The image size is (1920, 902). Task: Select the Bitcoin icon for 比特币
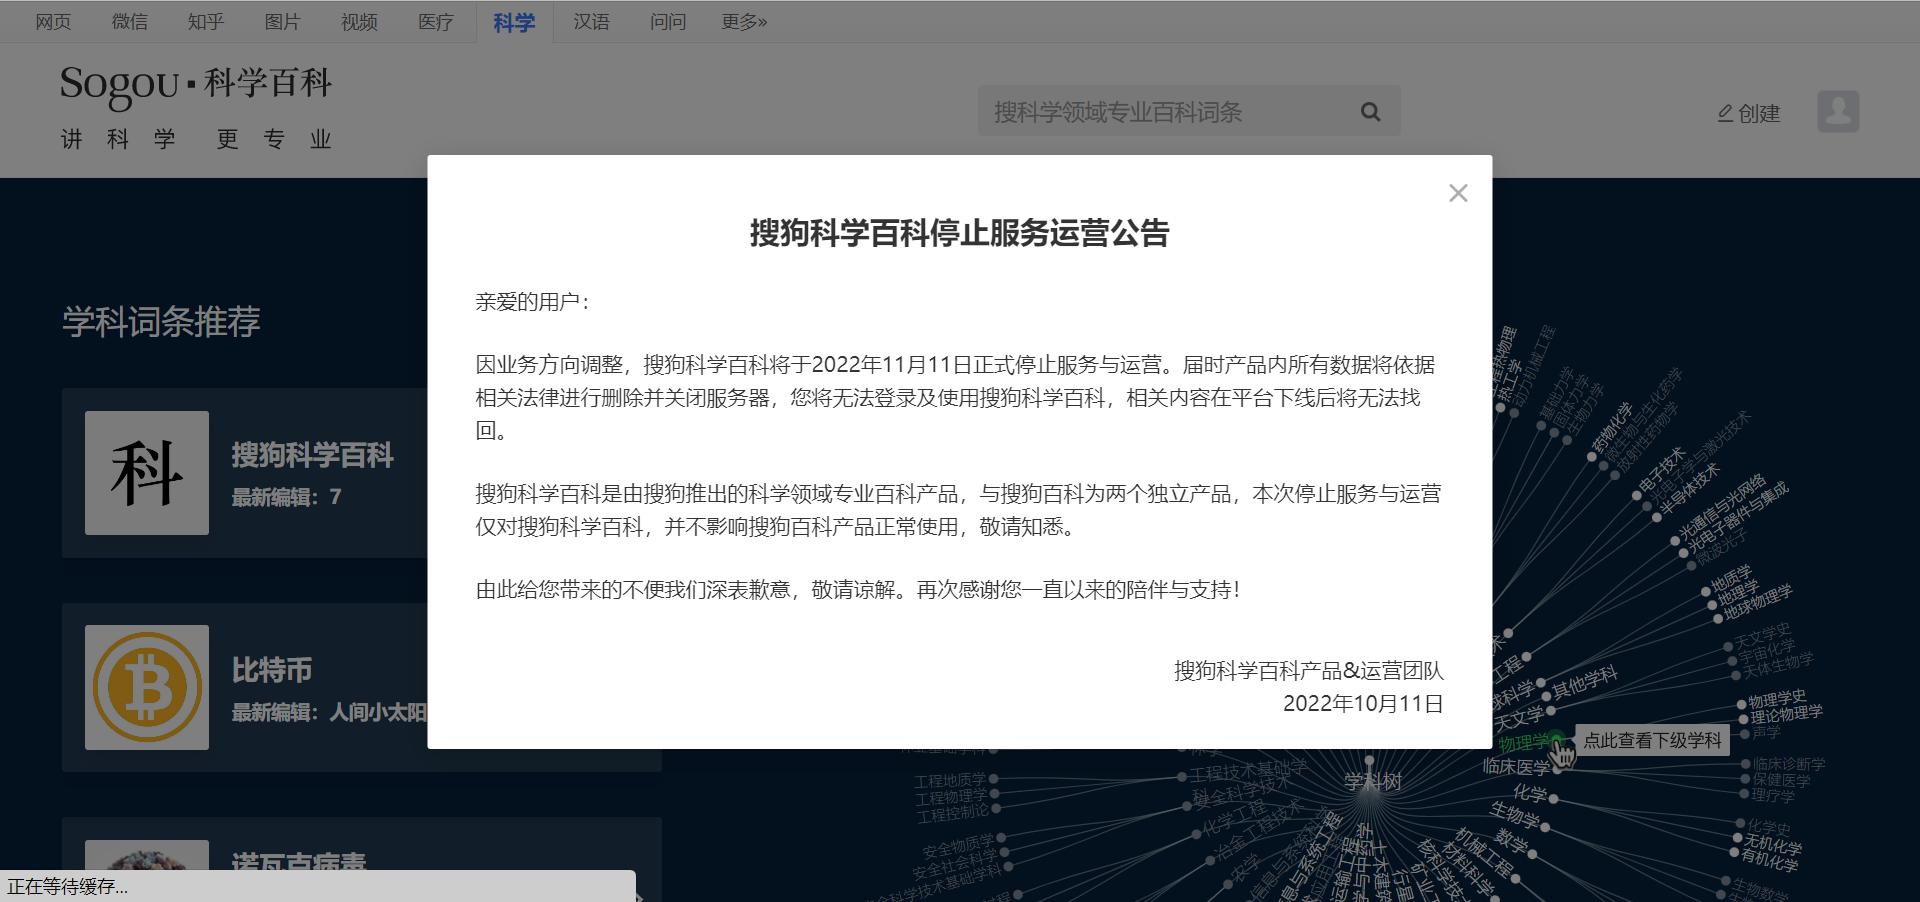[x=146, y=687]
